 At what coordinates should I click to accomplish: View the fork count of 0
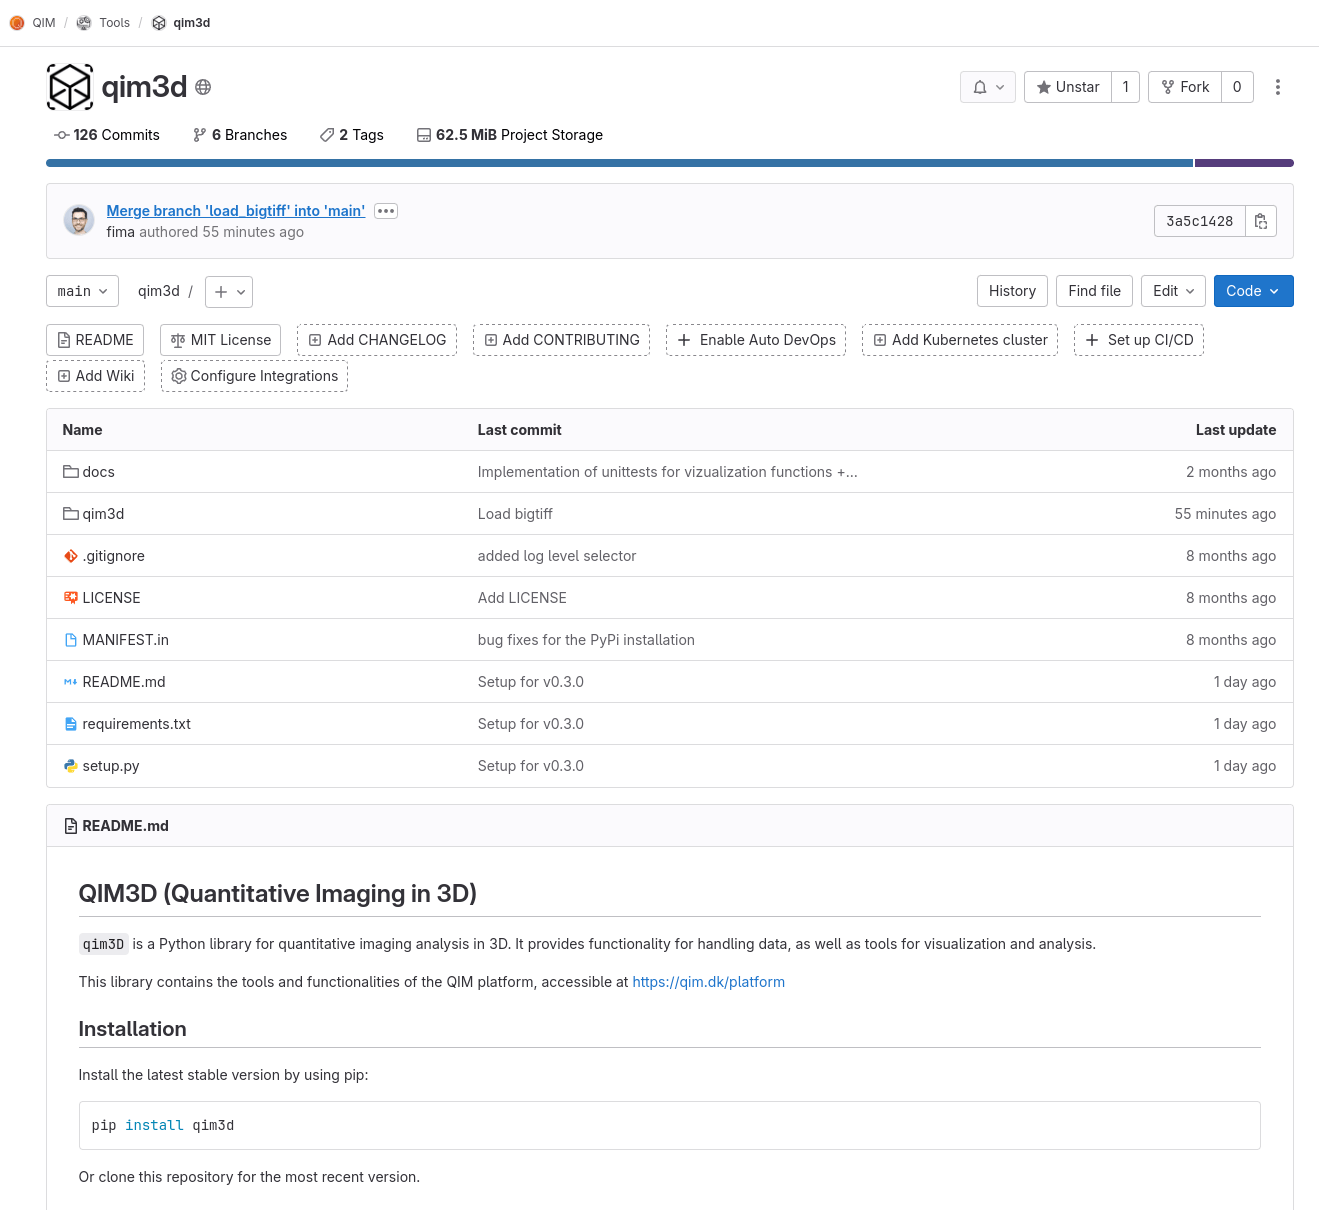pos(1237,87)
